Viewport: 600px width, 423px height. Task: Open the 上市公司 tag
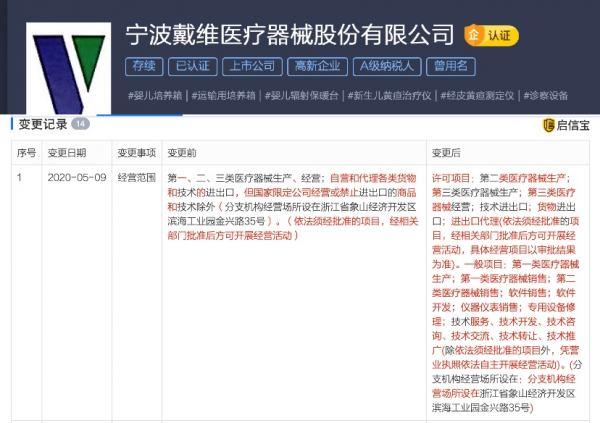click(x=252, y=67)
